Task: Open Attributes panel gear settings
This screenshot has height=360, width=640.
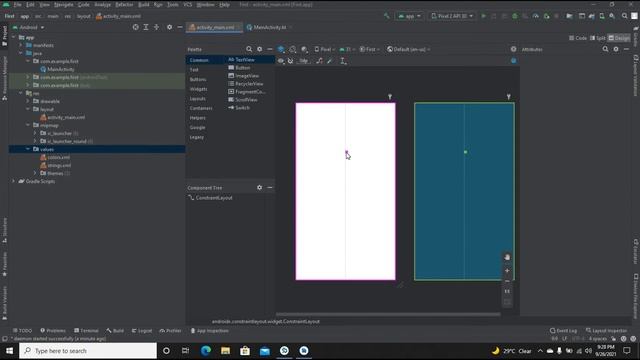Action: 616,49
